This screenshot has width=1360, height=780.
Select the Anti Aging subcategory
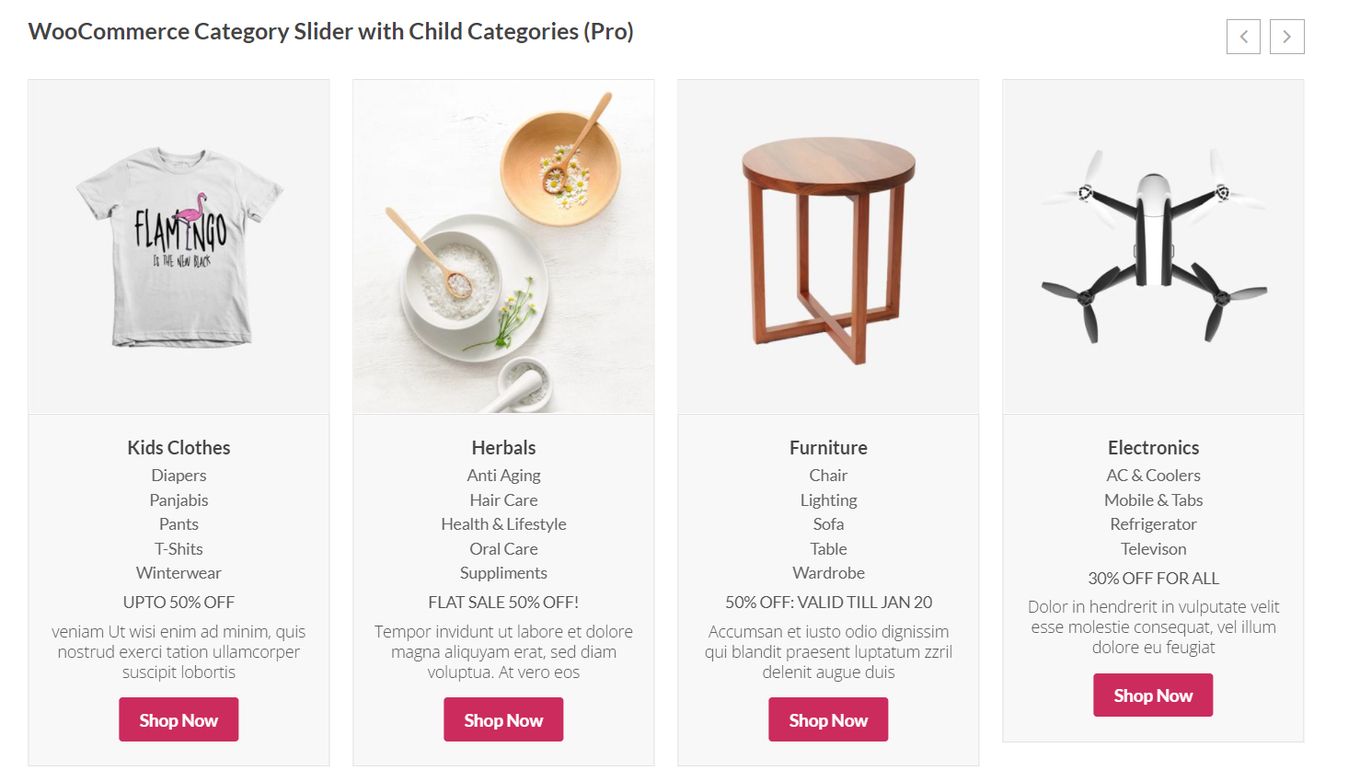pyautogui.click(x=504, y=476)
